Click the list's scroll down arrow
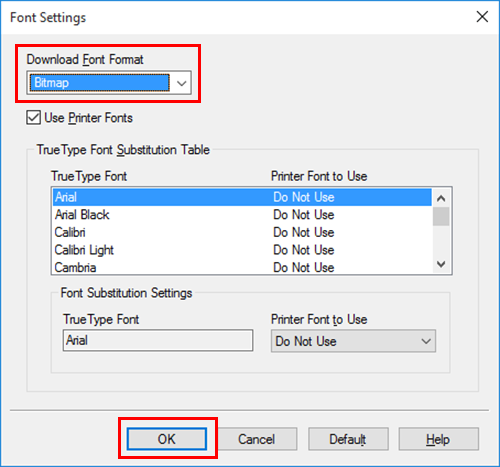This screenshot has width=500, height=467. coord(441,264)
